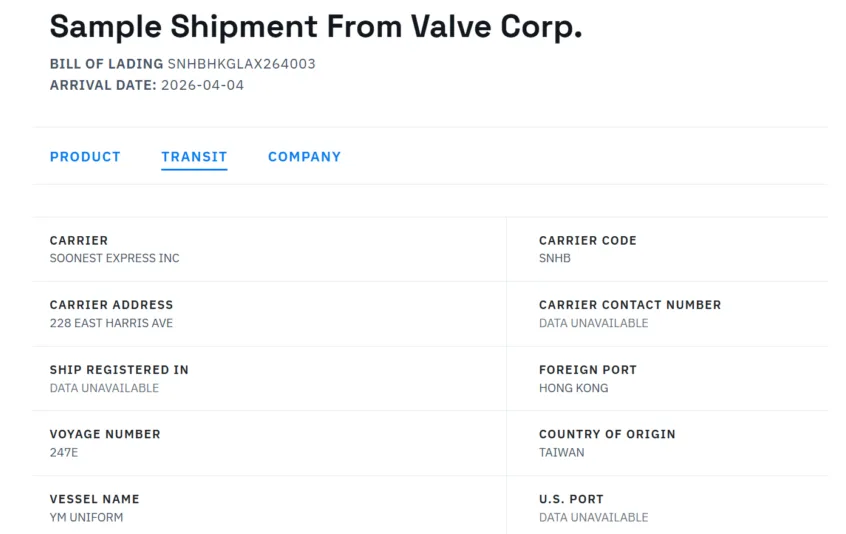Screen dimensions: 846x534
Task: Select the TRANSIT tab
Action: pyautogui.click(x=194, y=157)
